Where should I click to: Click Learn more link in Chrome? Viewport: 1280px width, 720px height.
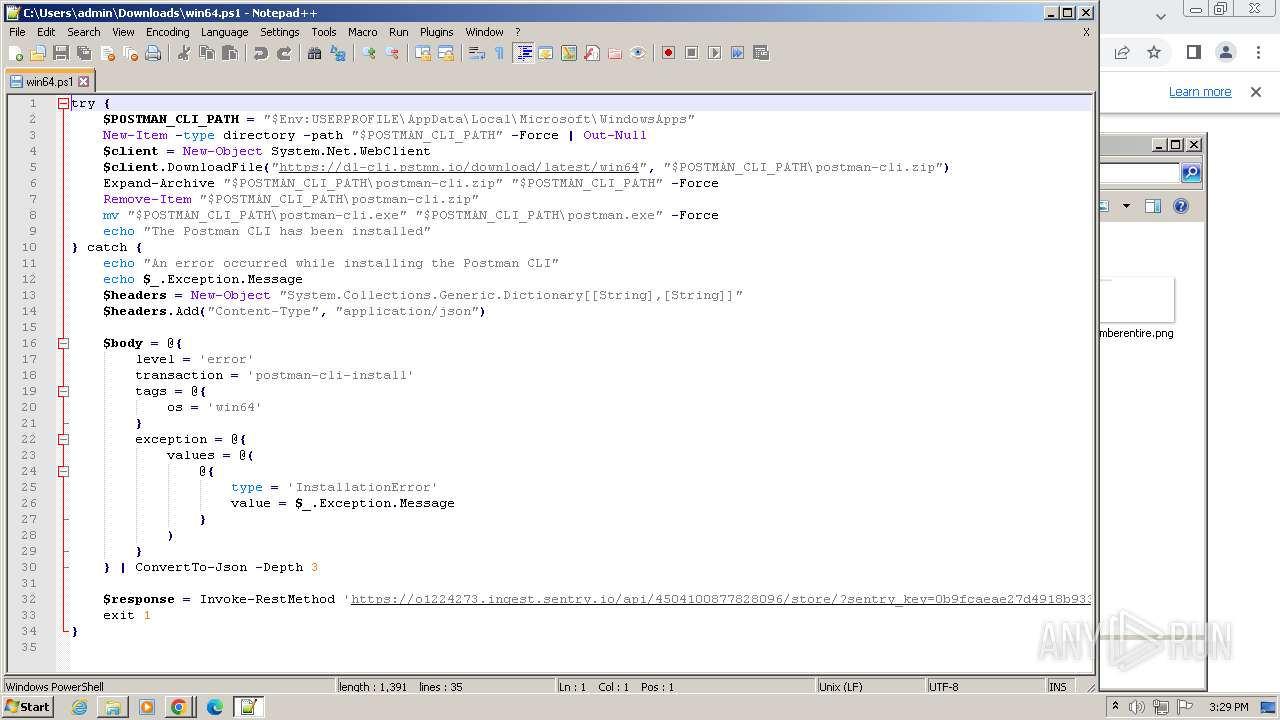pos(1200,91)
